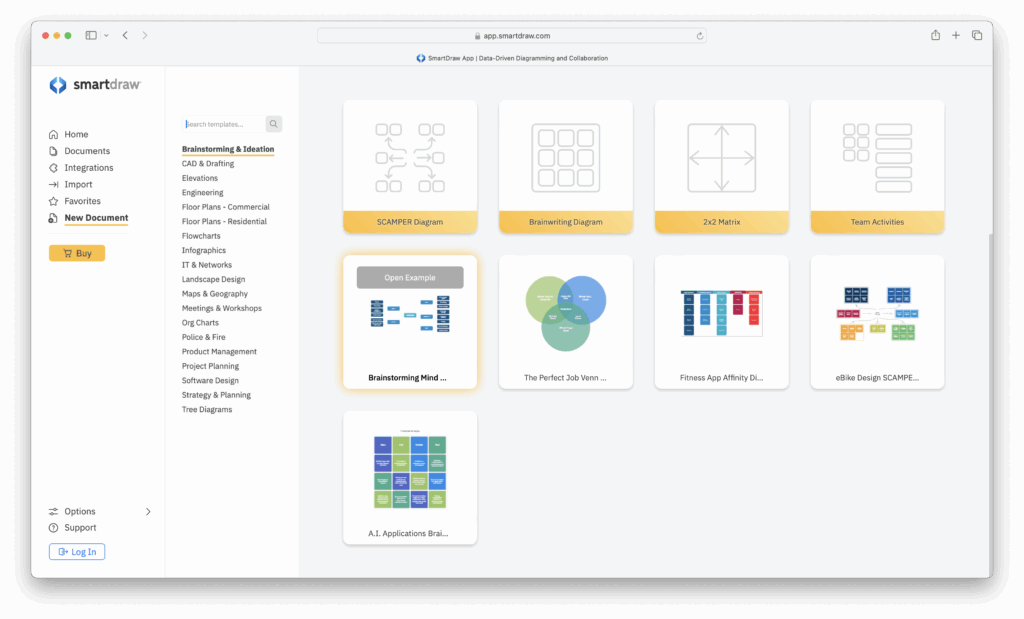
Task: Show Safari tab overview icon
Action: (977, 35)
